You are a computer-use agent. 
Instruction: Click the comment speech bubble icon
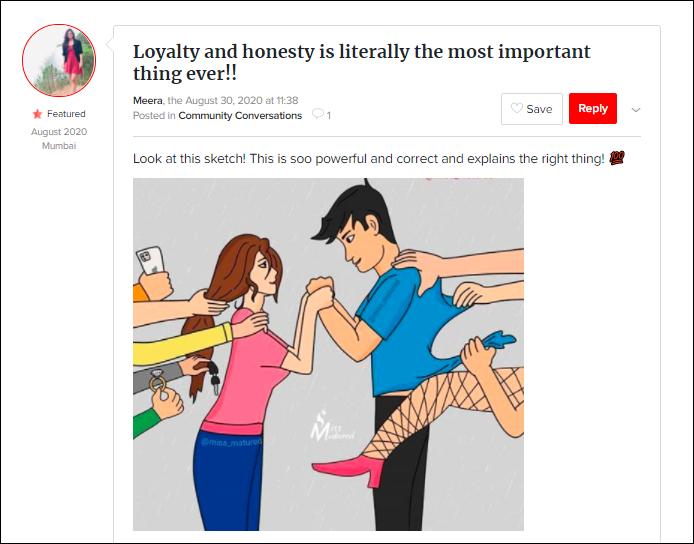[x=318, y=114]
